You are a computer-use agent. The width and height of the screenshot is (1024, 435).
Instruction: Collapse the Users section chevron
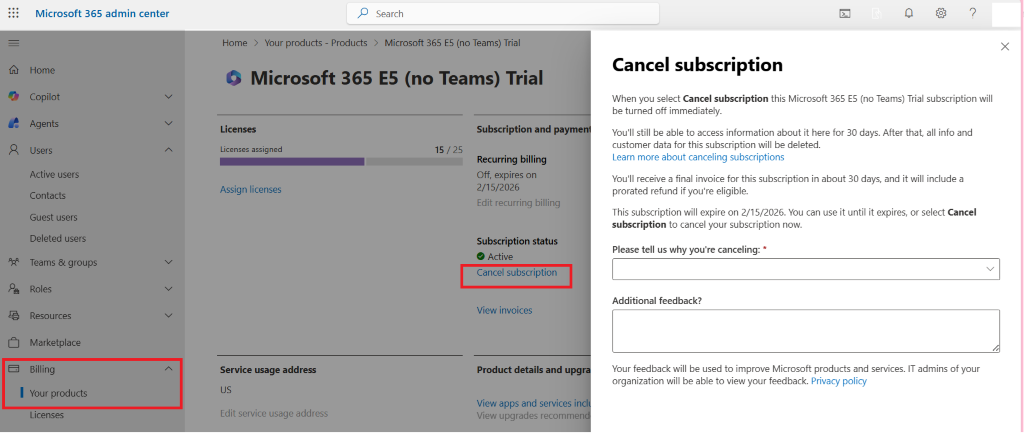(168, 150)
